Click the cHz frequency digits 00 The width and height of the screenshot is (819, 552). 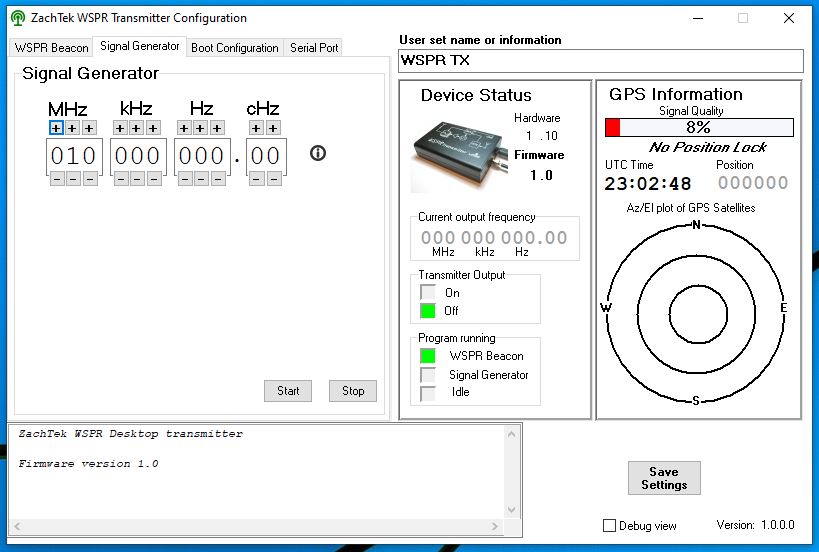(266, 156)
